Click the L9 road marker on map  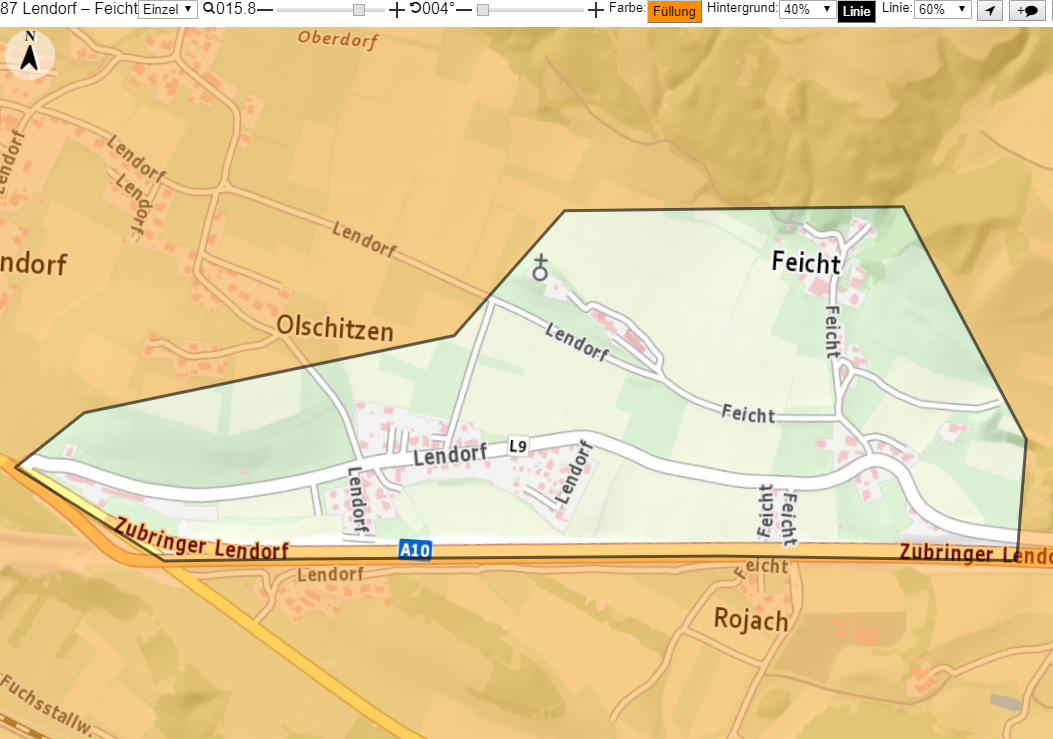click(x=518, y=445)
